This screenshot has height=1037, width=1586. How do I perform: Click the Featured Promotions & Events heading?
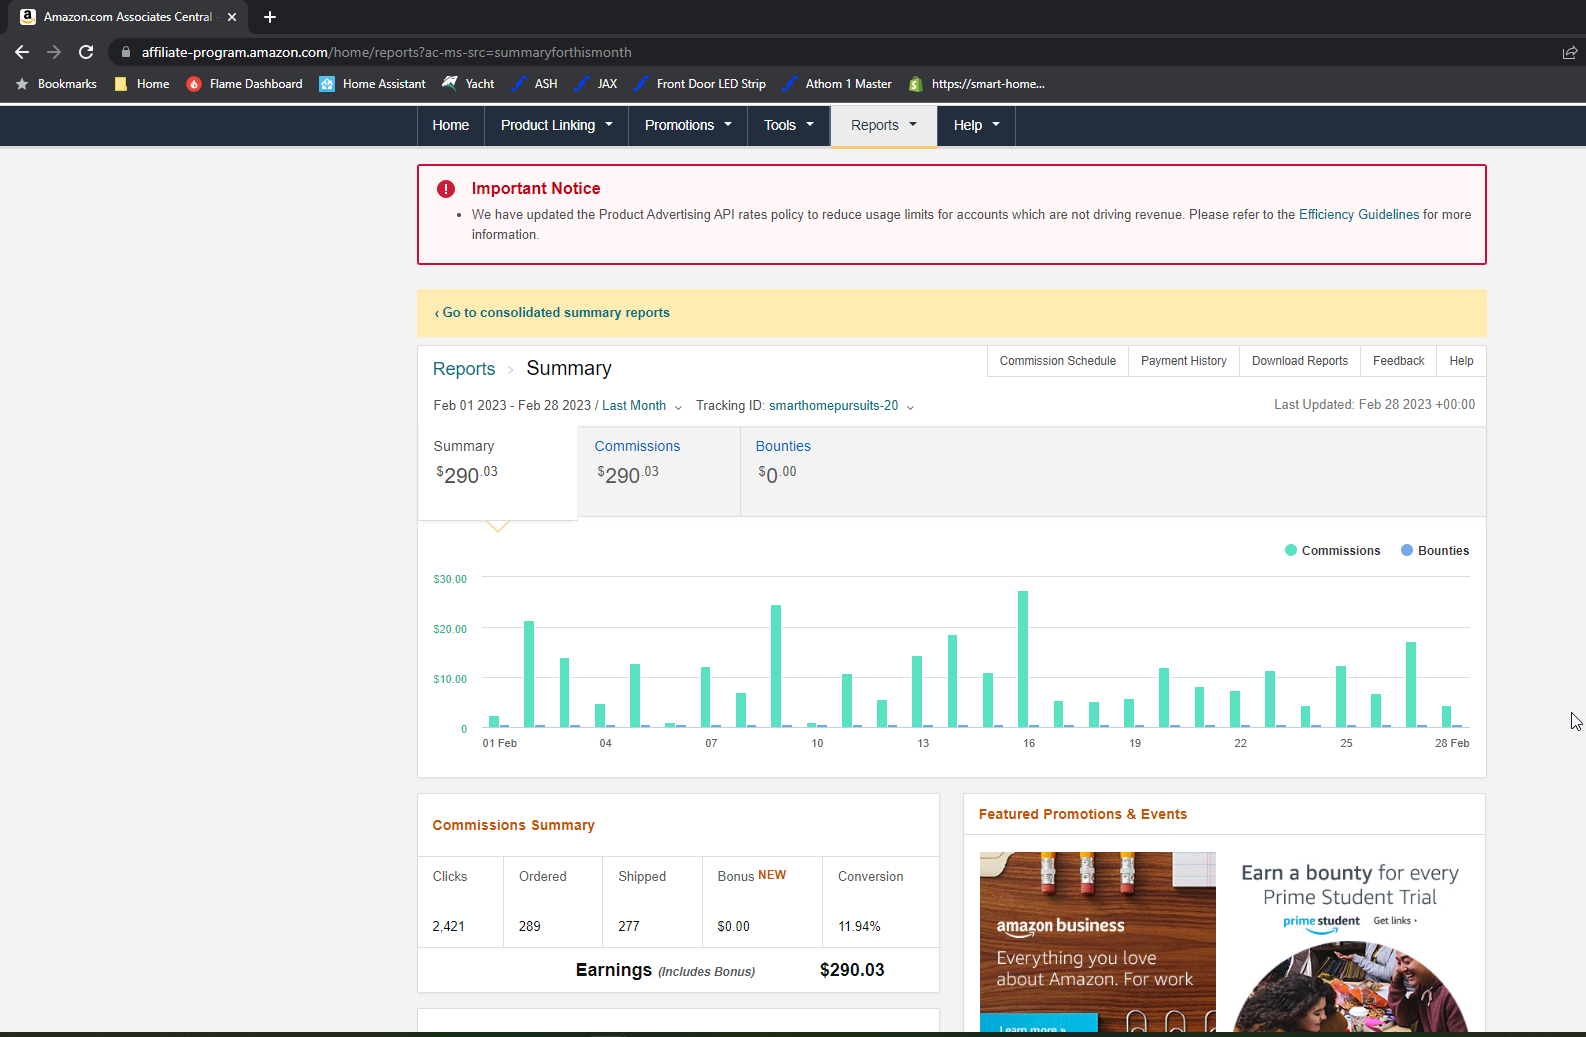click(1083, 815)
